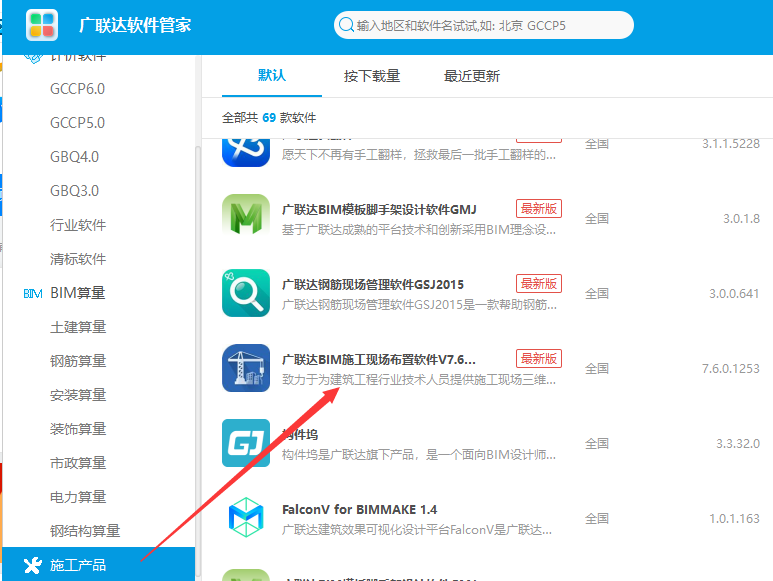
Task: Select GCCP6.0 in the sidebar
Action: coord(77,89)
